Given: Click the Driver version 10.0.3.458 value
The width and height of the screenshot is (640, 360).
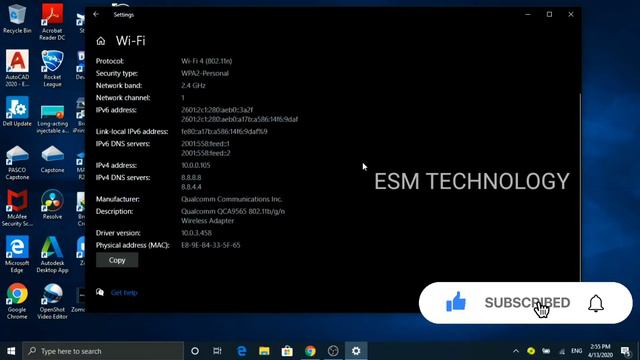Looking at the screenshot, I should click(196, 233).
